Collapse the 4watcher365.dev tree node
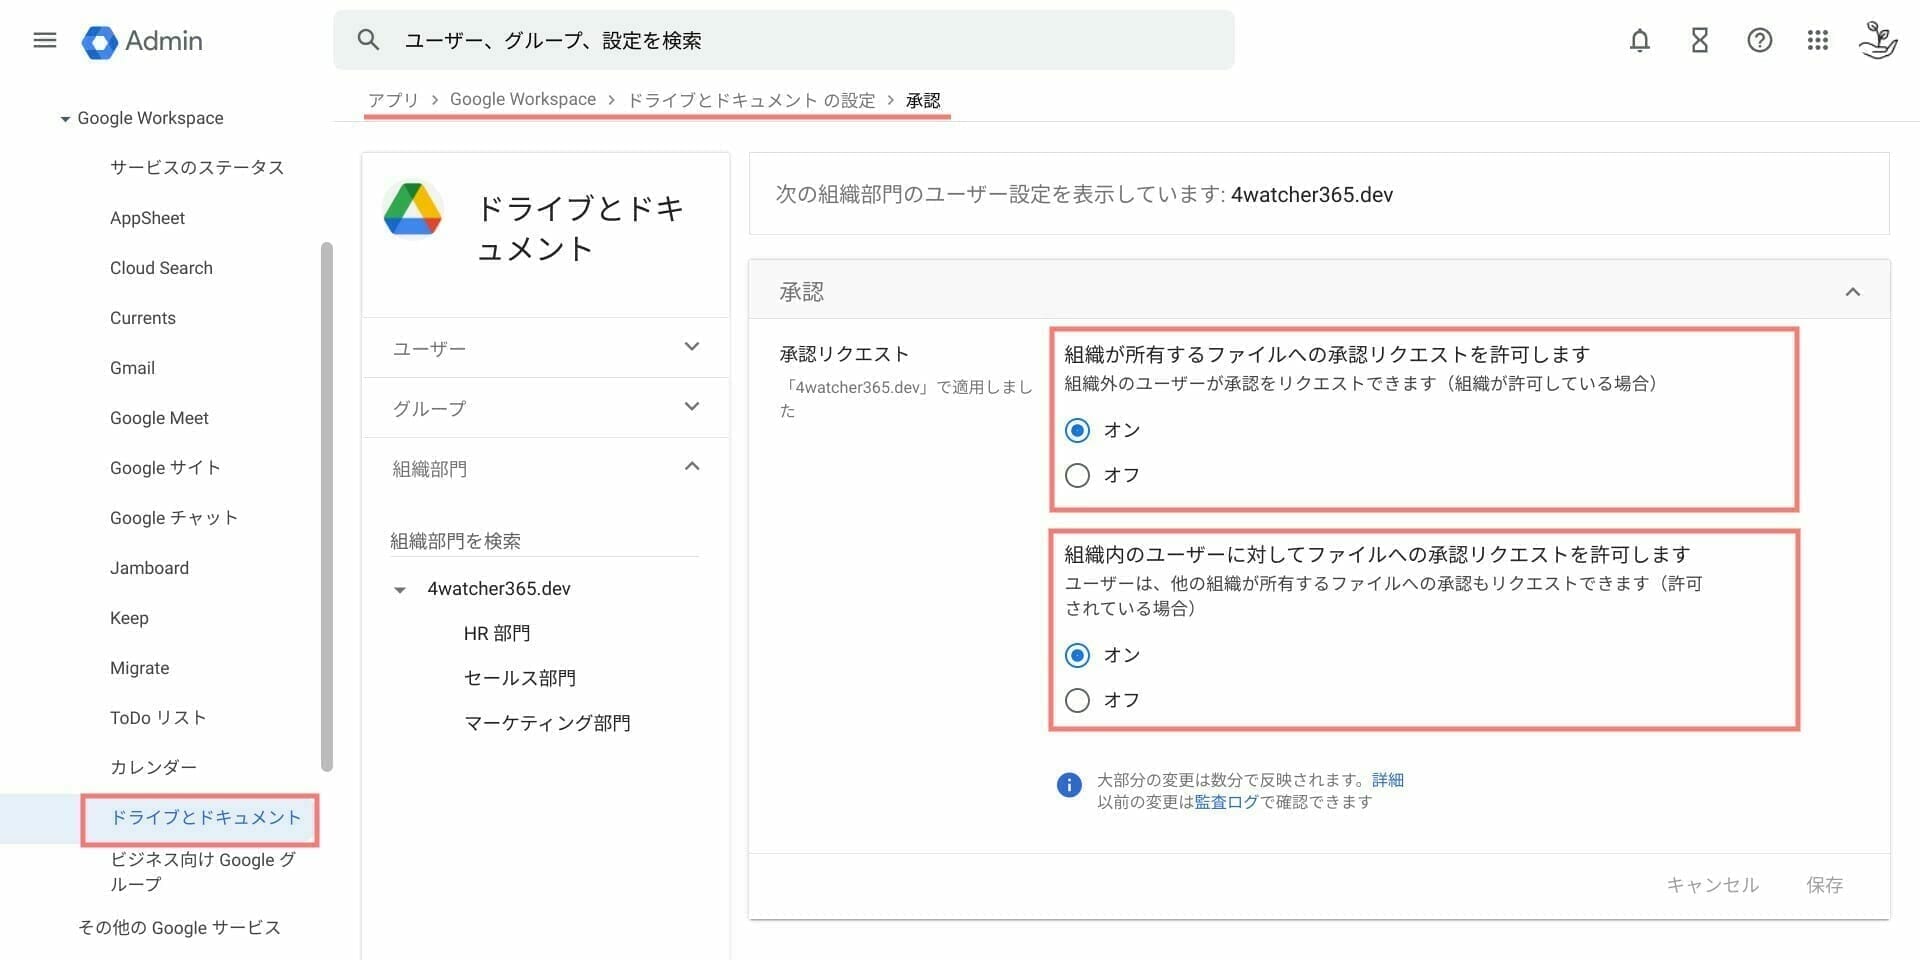 (x=400, y=590)
